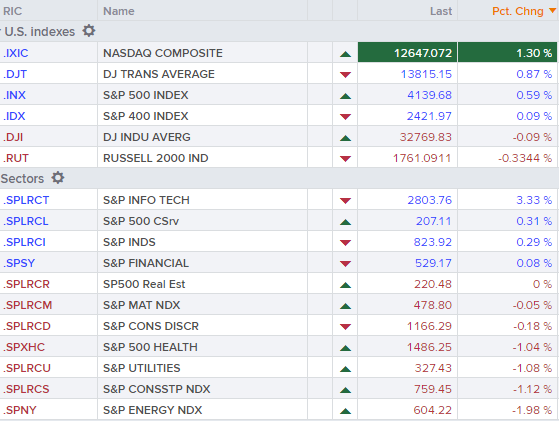Sort by the RIC column header
Viewport: 559px width, 421px height.
click(x=12, y=11)
